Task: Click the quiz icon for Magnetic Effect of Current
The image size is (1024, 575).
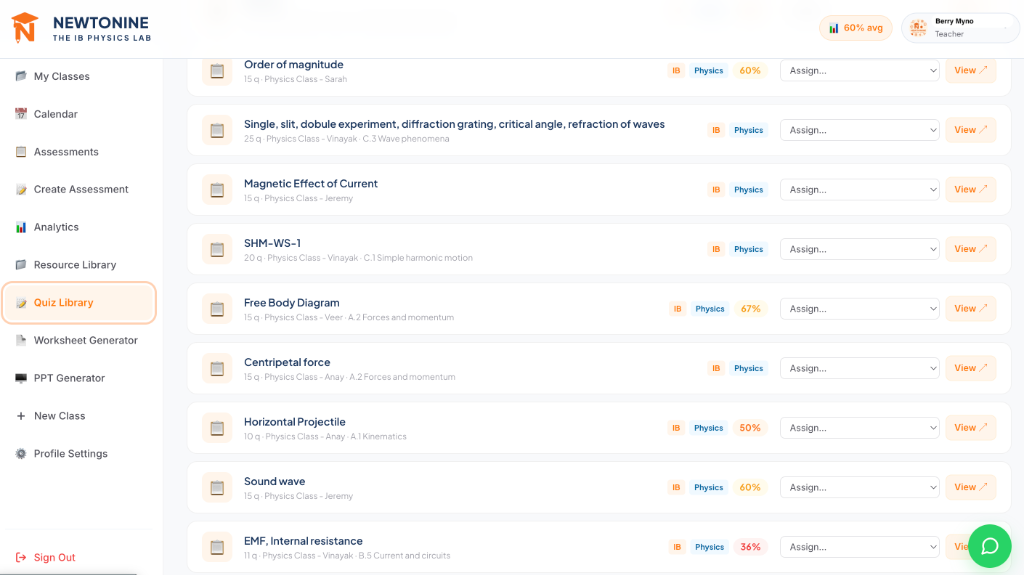Action: (x=217, y=189)
